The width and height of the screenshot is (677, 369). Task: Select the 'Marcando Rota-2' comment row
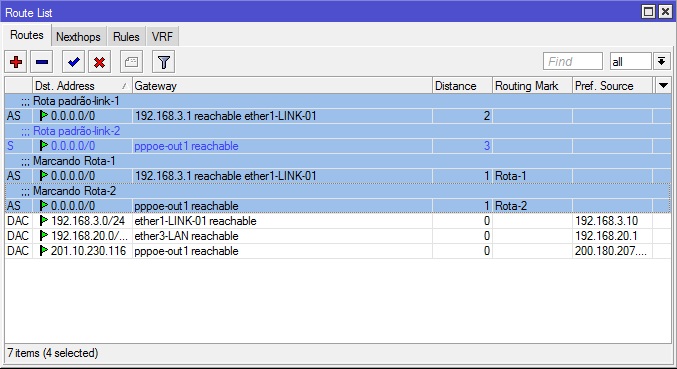(338, 191)
